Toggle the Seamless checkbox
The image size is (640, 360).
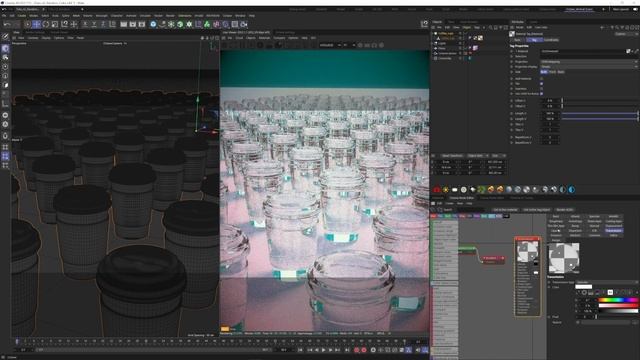click(x=542, y=89)
